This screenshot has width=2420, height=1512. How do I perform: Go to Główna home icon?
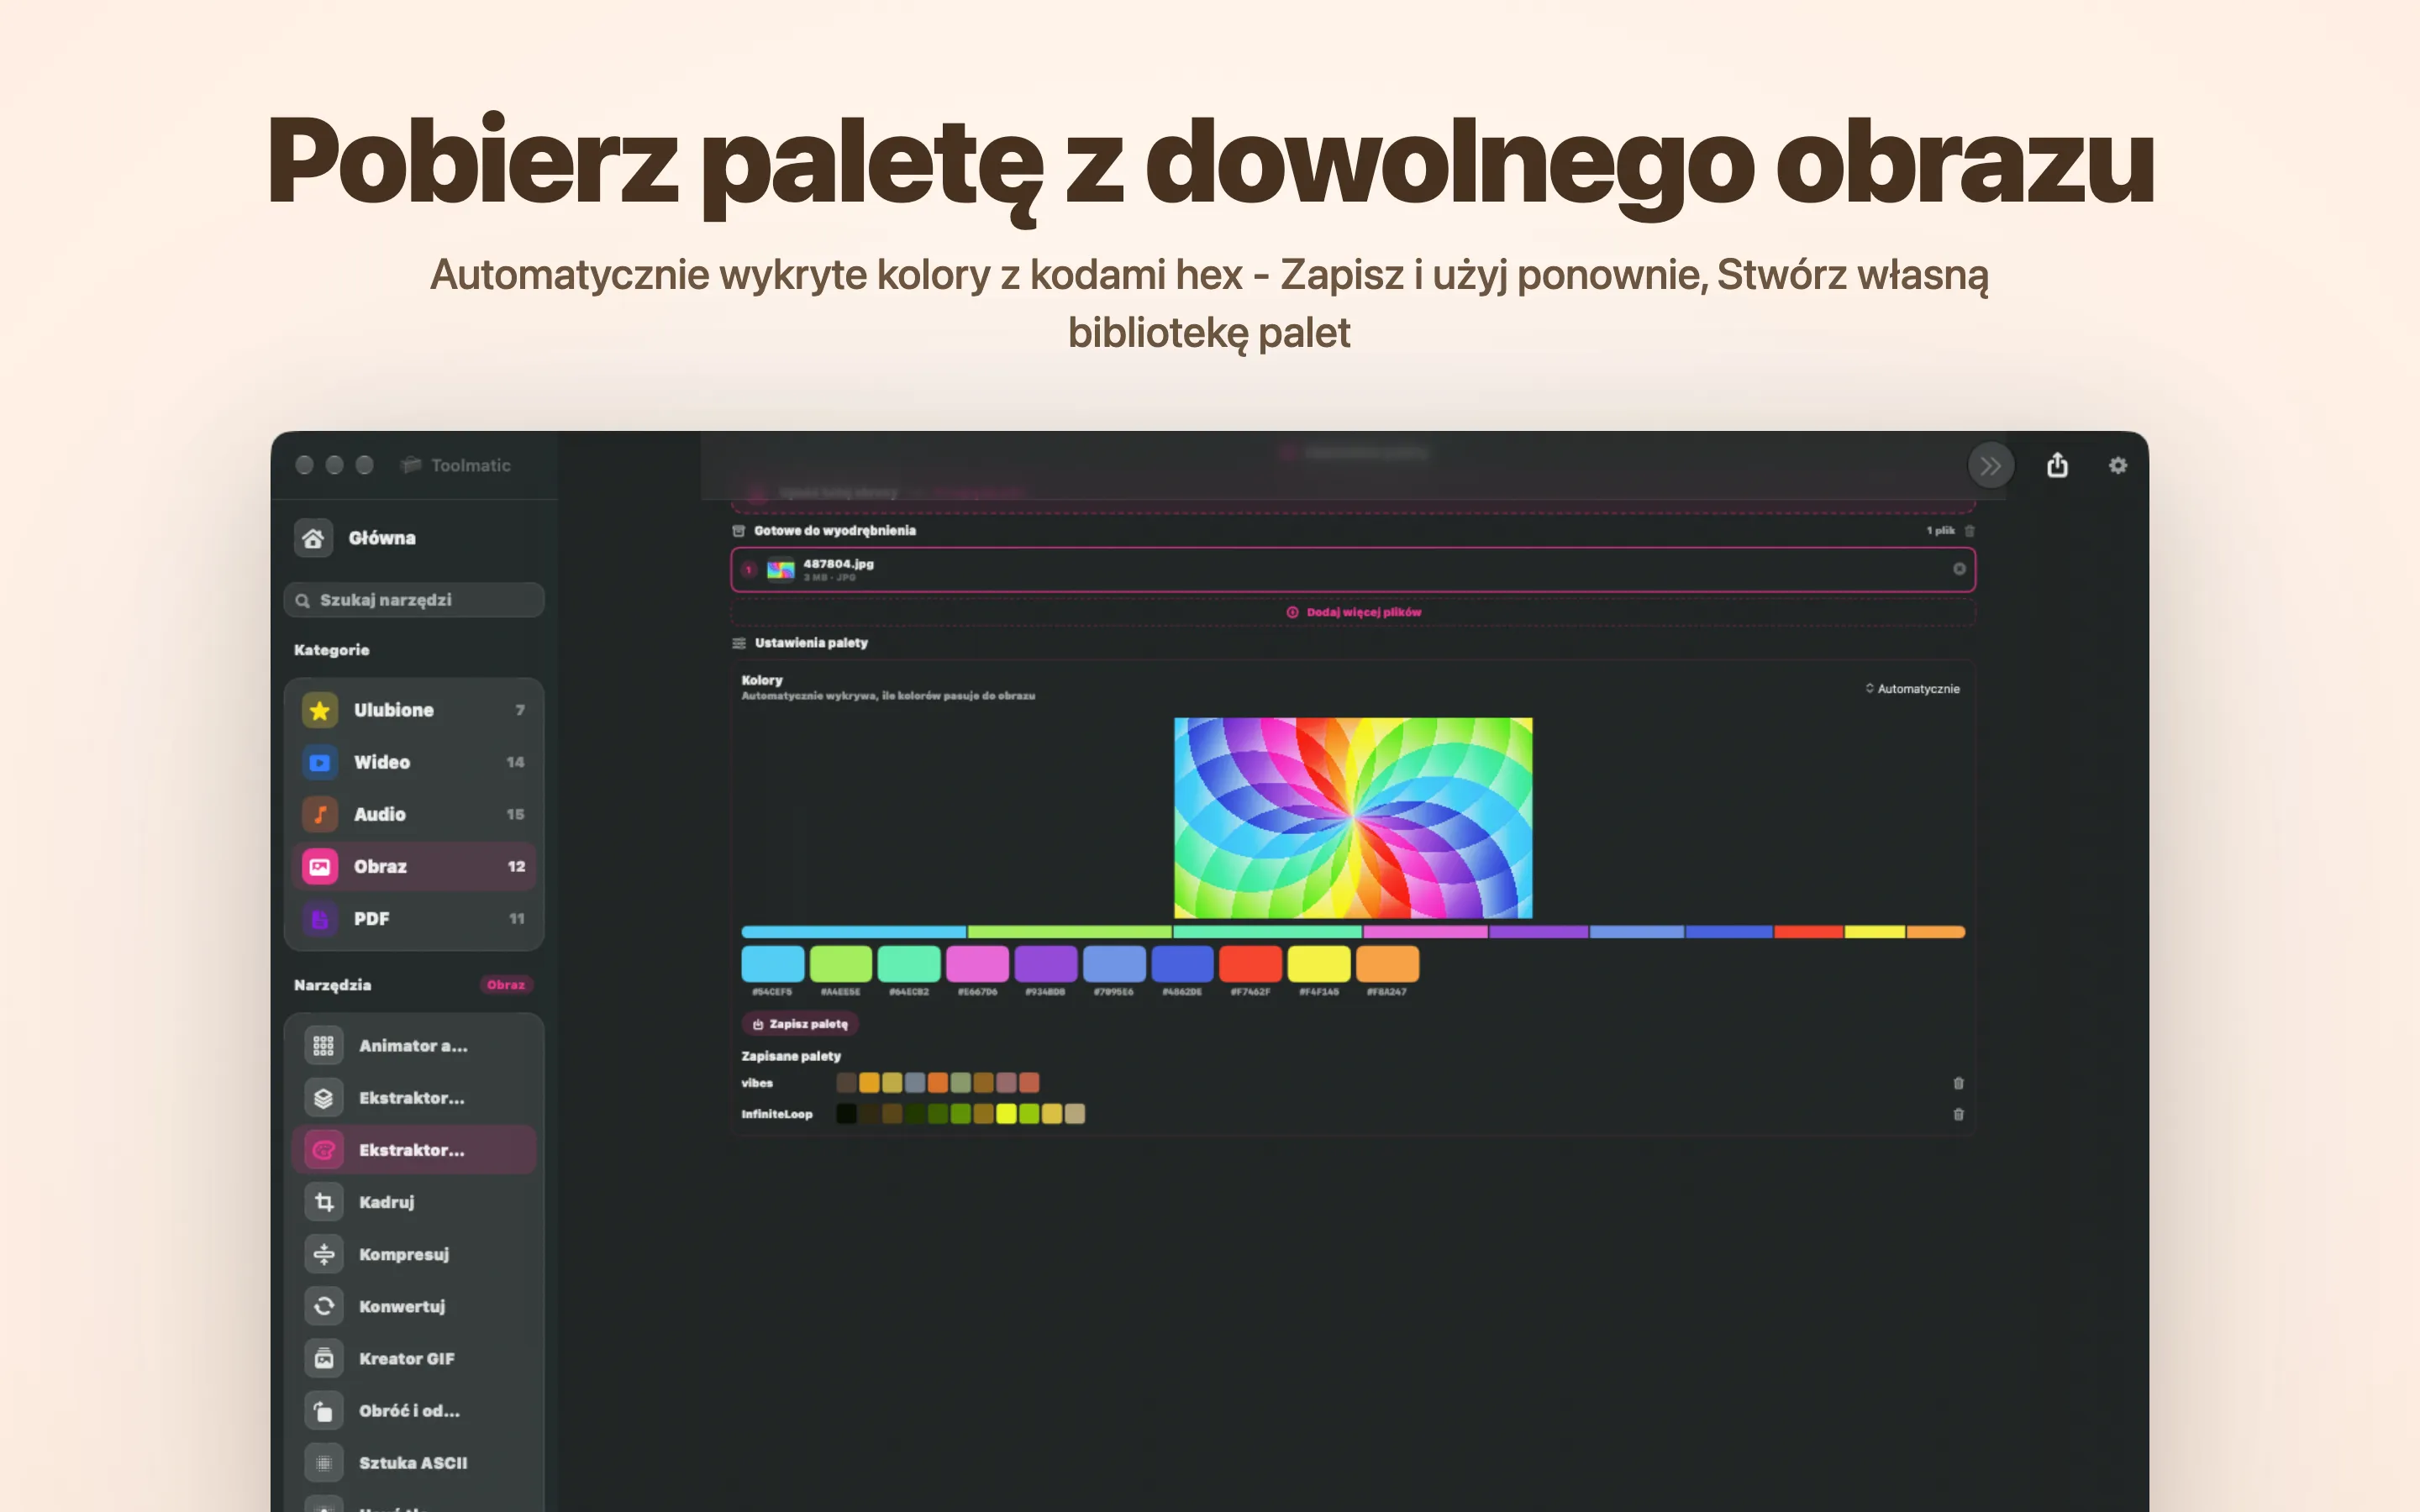click(313, 538)
